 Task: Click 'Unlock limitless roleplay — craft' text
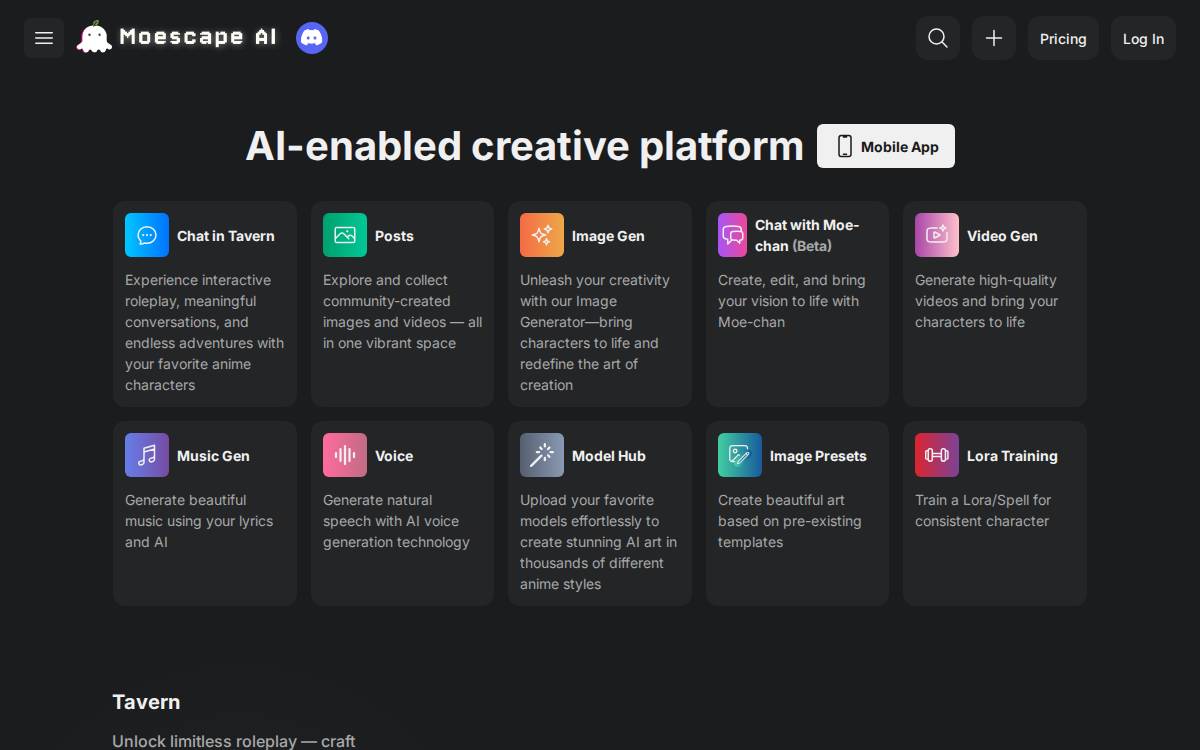tap(234, 741)
